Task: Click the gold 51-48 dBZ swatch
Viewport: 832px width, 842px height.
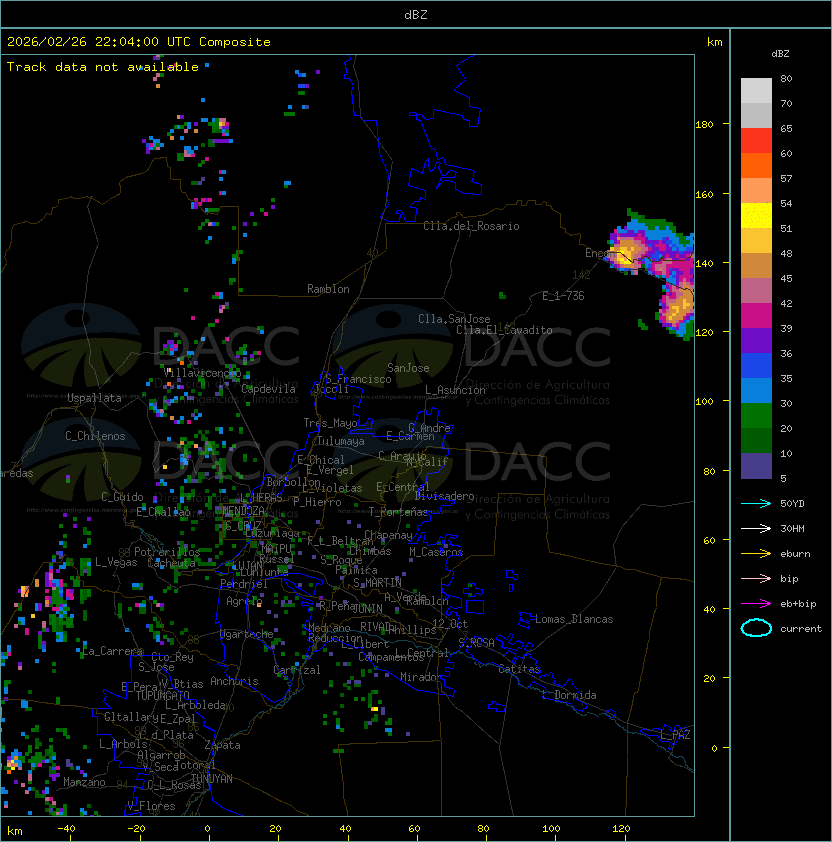Action: coord(756,241)
